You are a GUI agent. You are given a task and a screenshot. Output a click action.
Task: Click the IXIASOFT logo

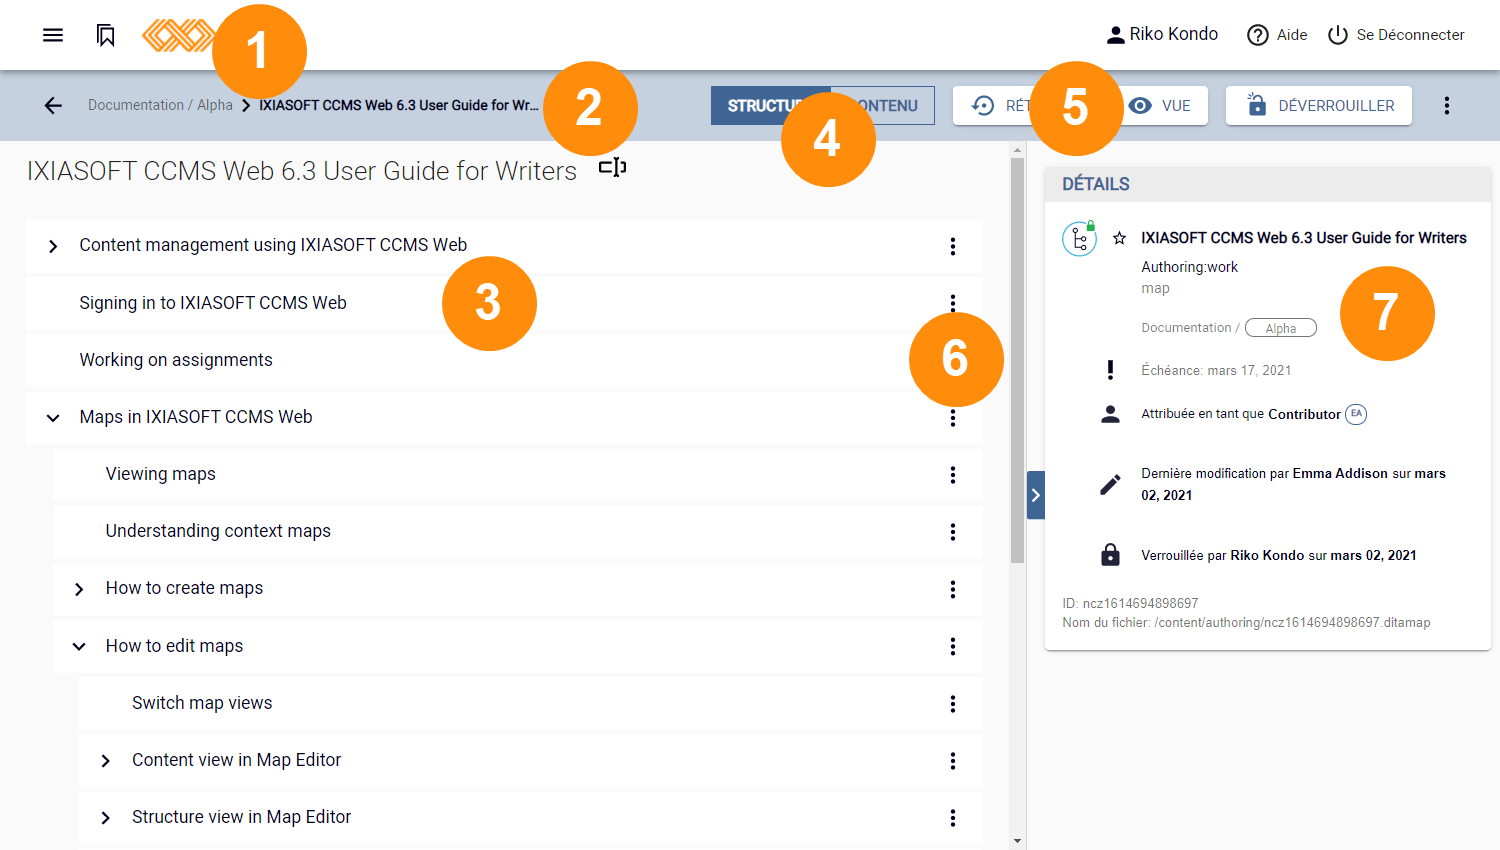click(x=178, y=35)
